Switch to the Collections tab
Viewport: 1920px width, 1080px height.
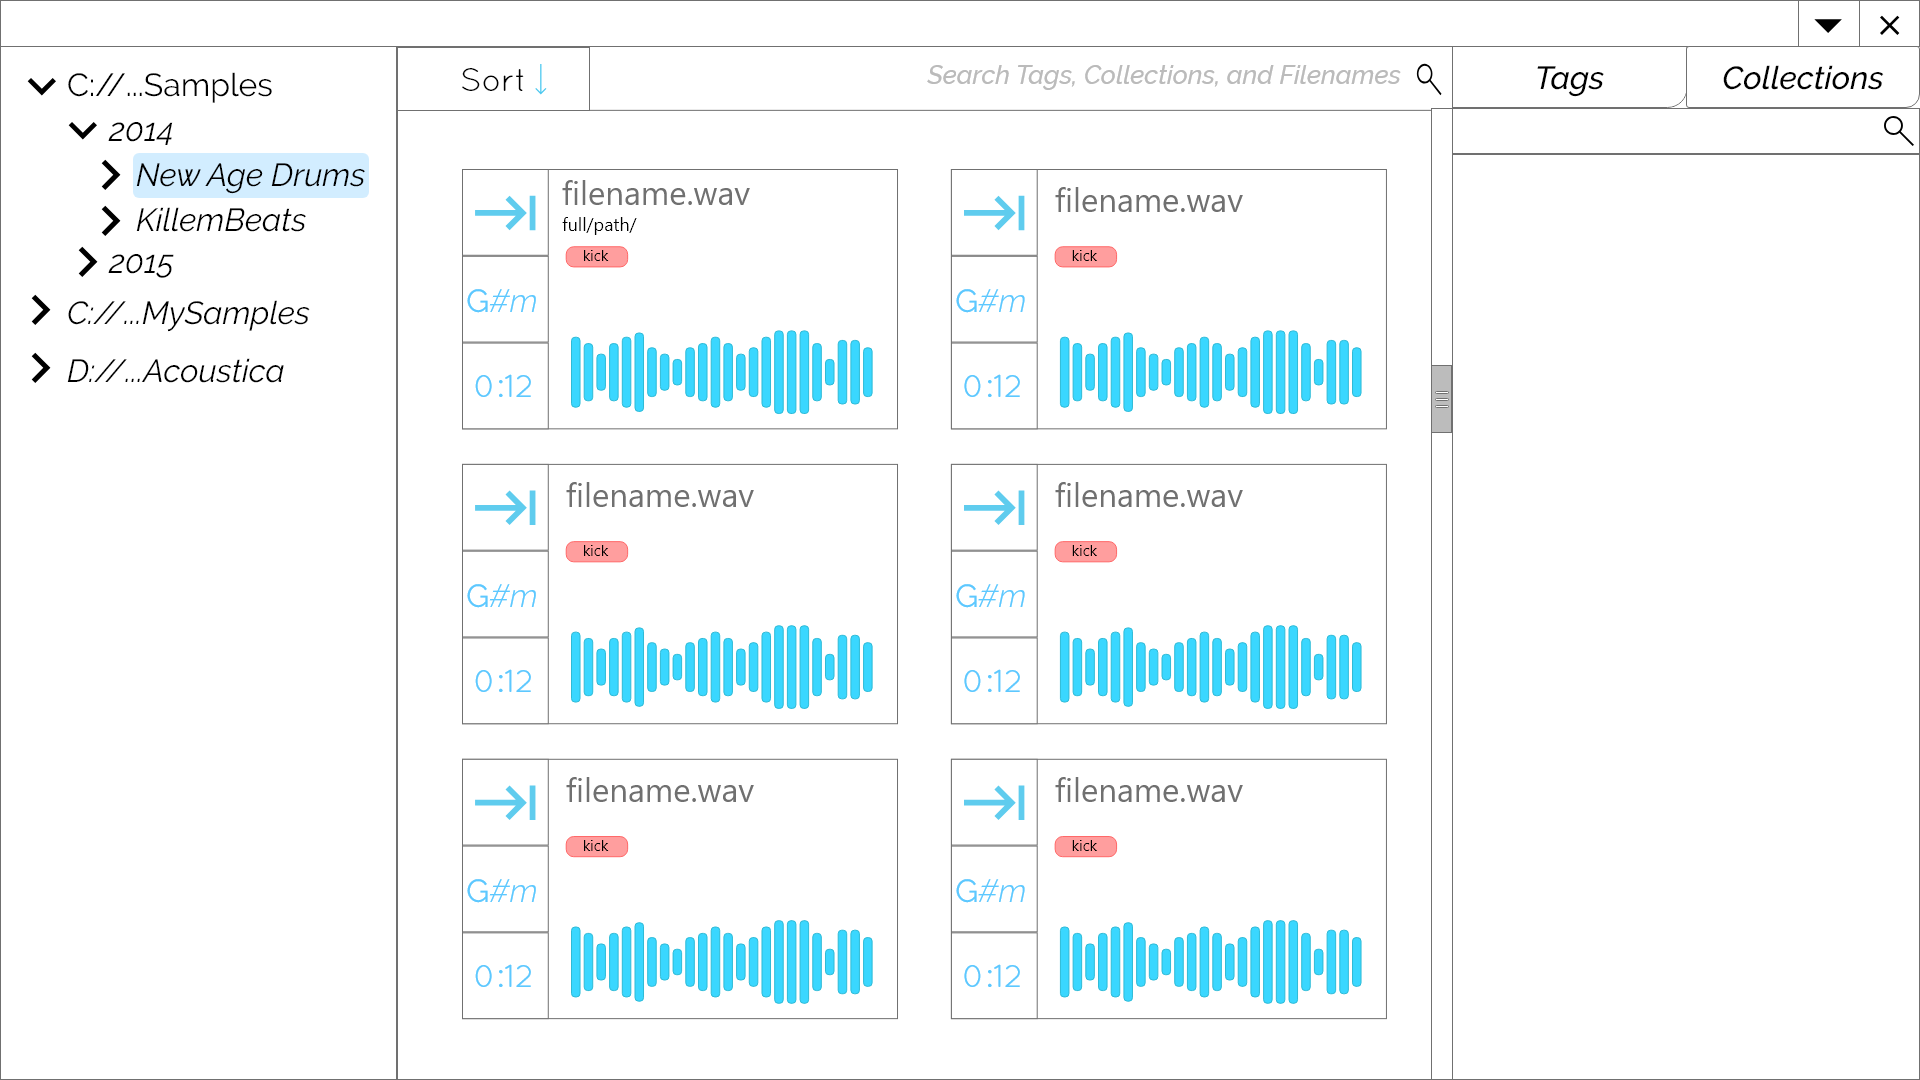(1801, 78)
